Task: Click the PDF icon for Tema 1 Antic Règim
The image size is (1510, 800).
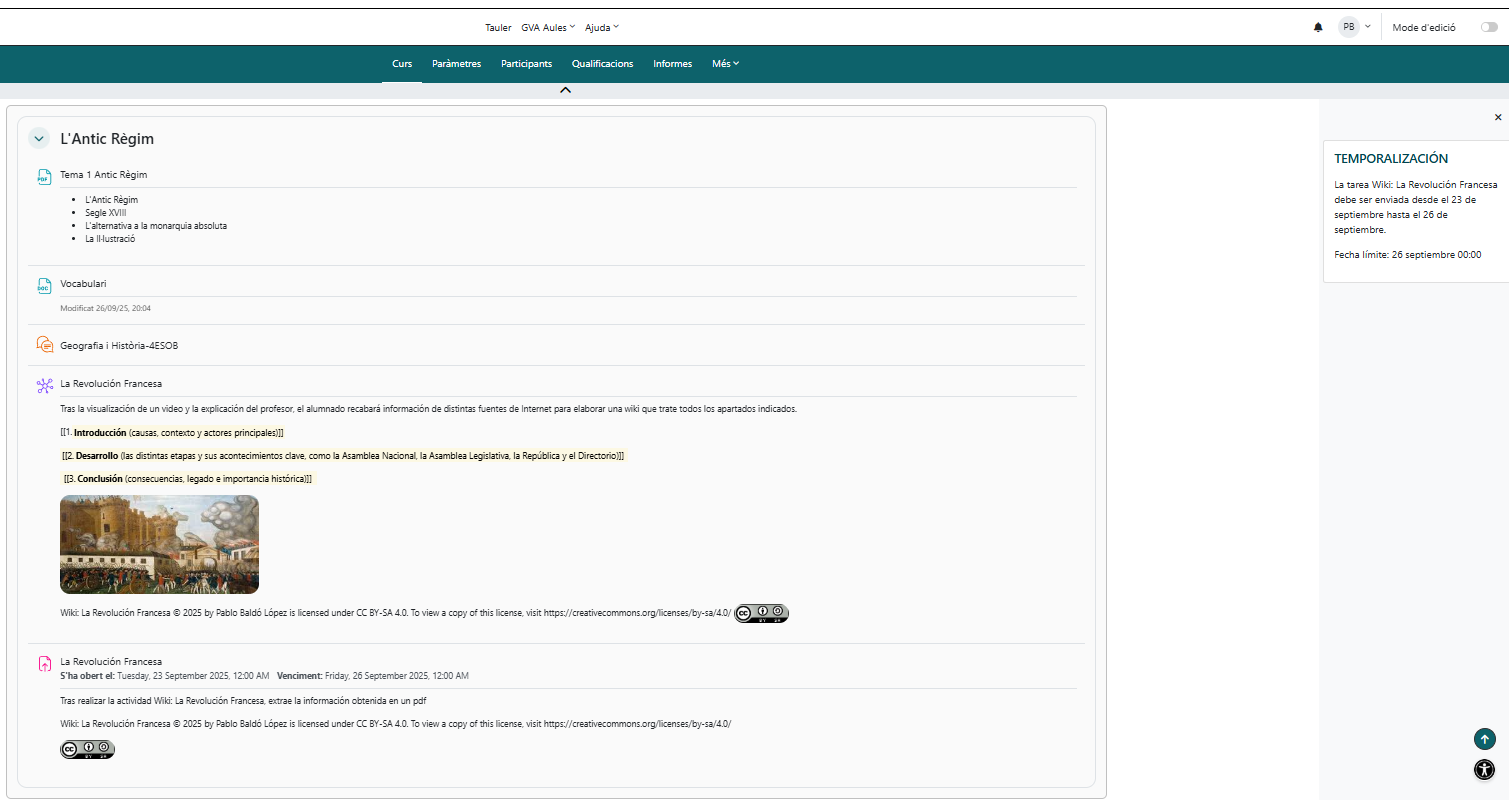Action: 43,176
